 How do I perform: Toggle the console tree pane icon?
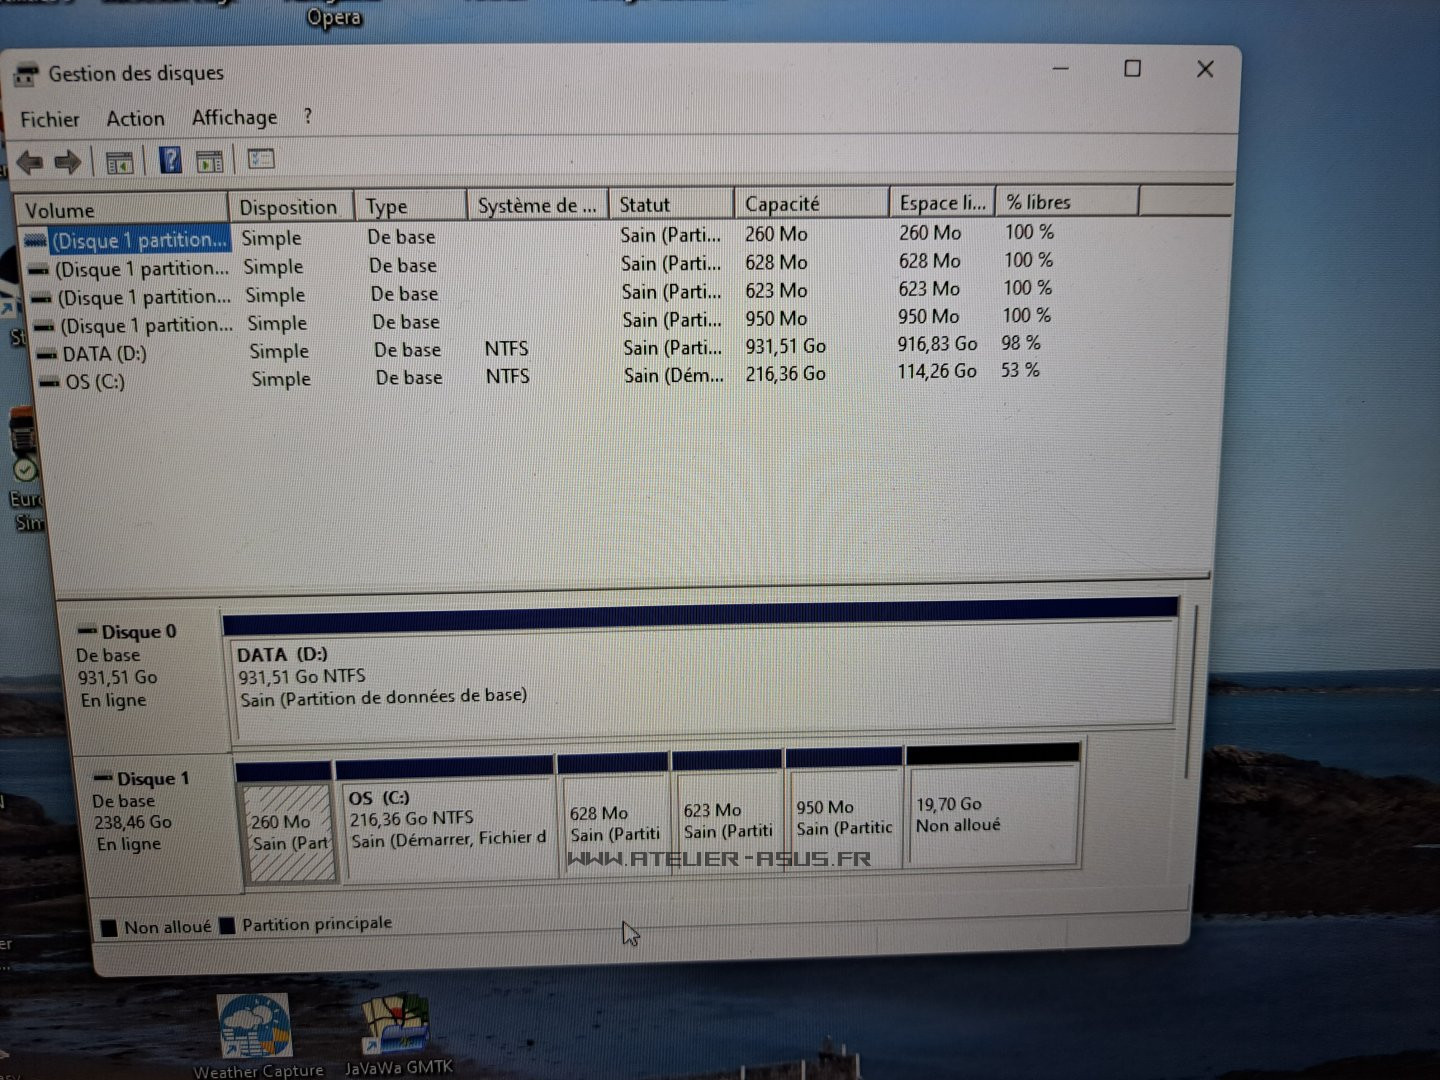(119, 161)
